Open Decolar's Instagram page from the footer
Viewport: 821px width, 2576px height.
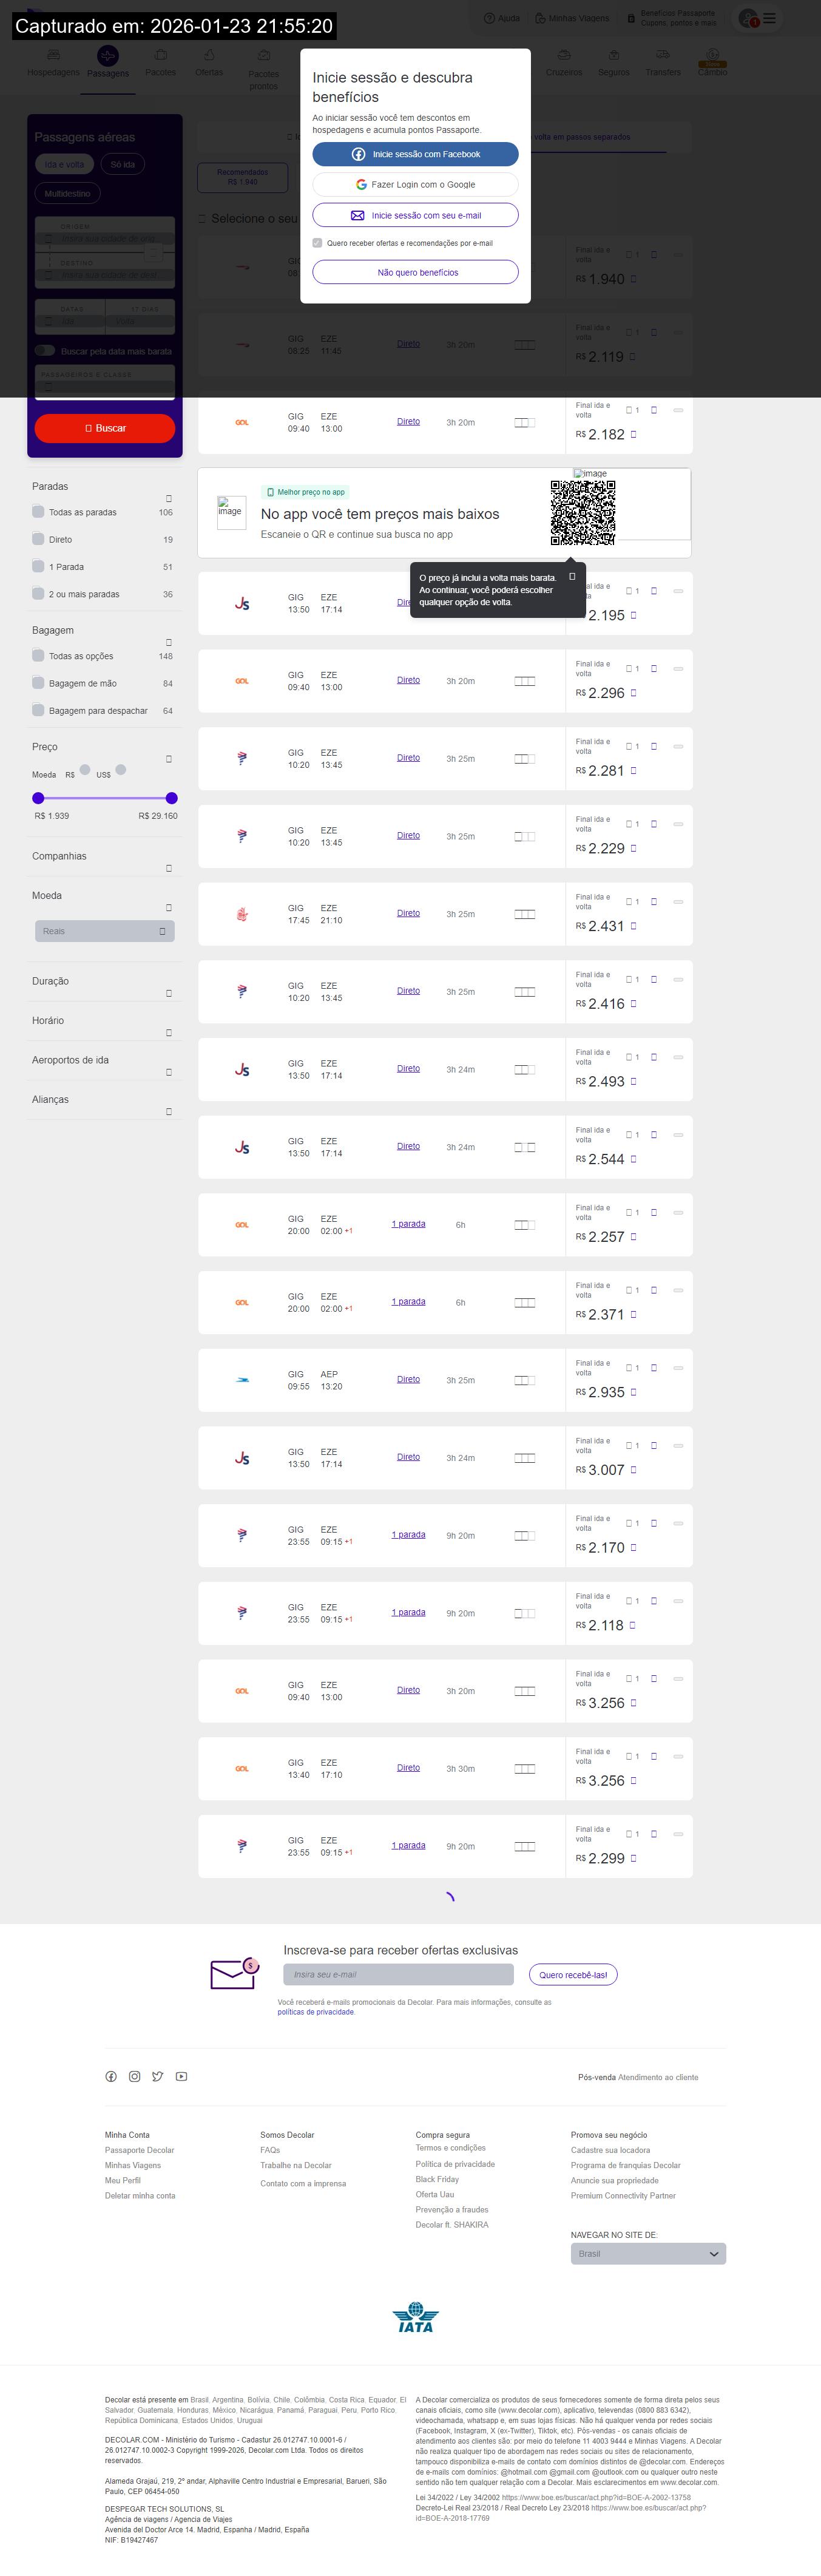134,2076
